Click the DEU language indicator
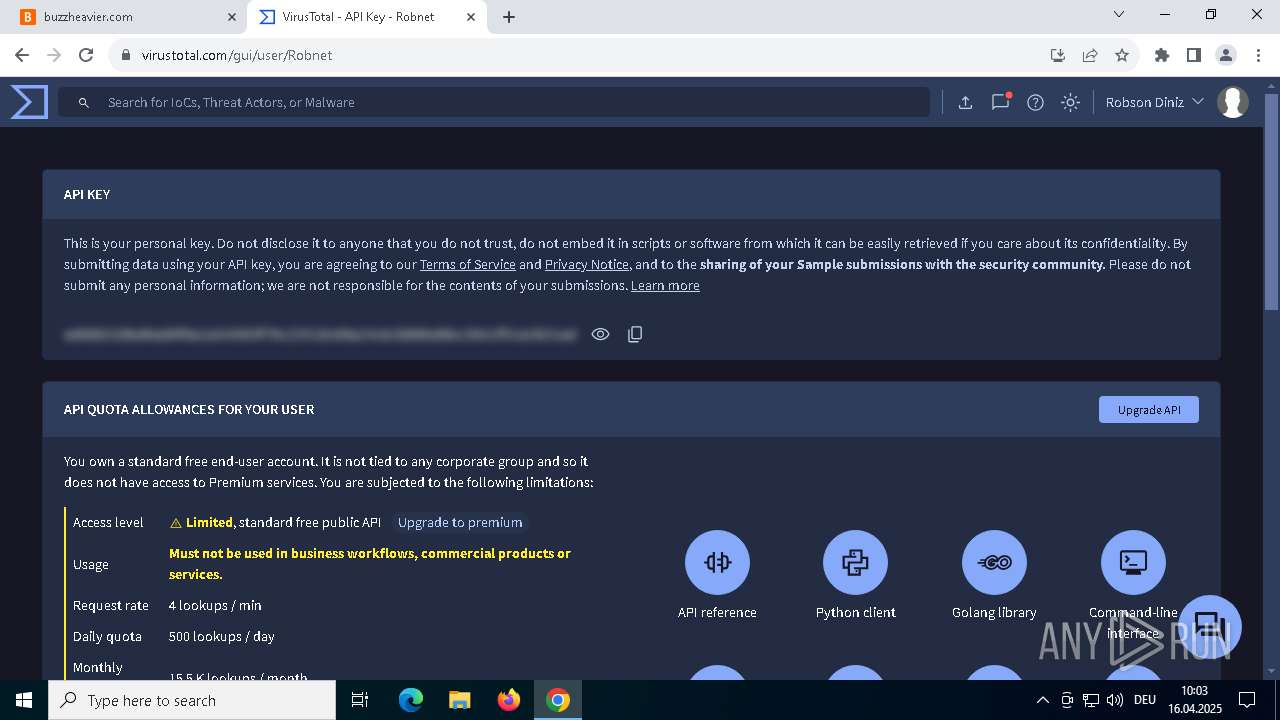 [1145, 700]
